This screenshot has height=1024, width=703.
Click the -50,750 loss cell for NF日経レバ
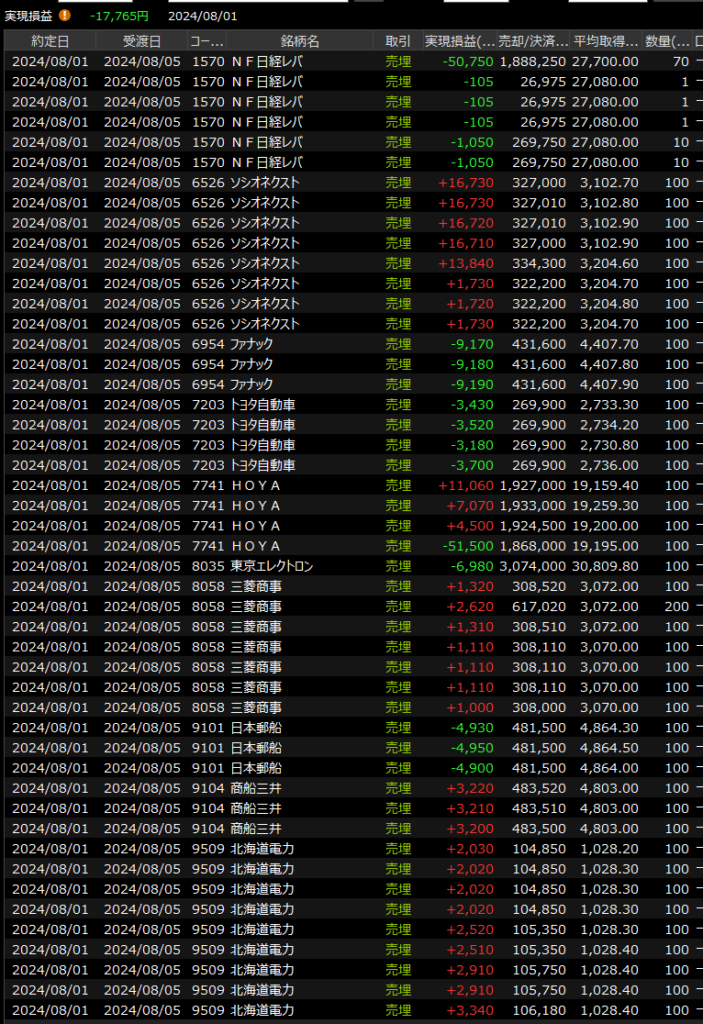pyautogui.click(x=469, y=62)
